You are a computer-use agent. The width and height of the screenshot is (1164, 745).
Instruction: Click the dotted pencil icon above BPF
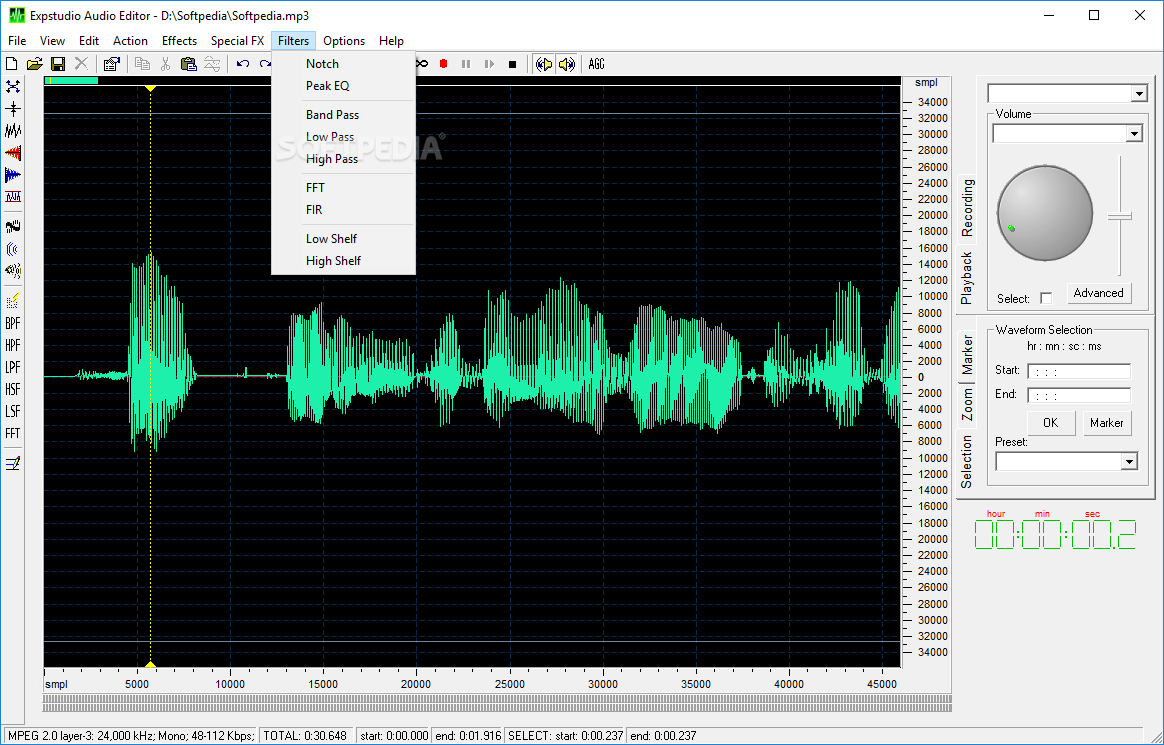(x=13, y=301)
